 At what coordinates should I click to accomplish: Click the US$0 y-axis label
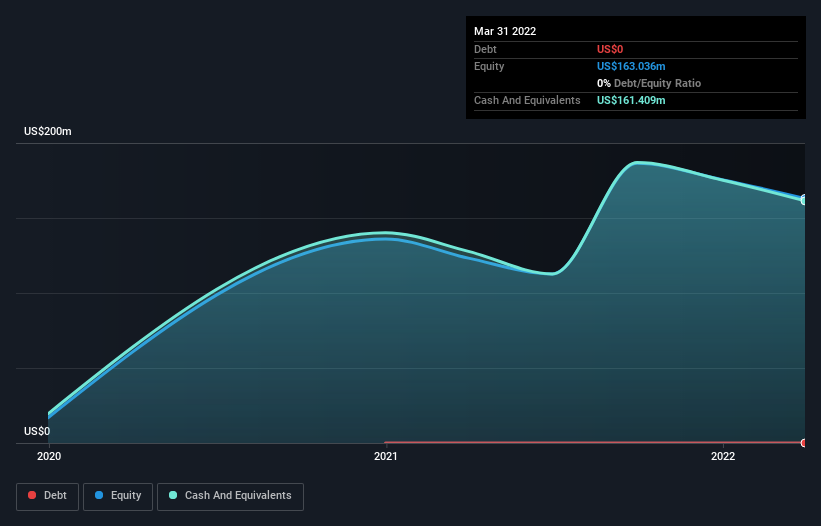pos(37,431)
